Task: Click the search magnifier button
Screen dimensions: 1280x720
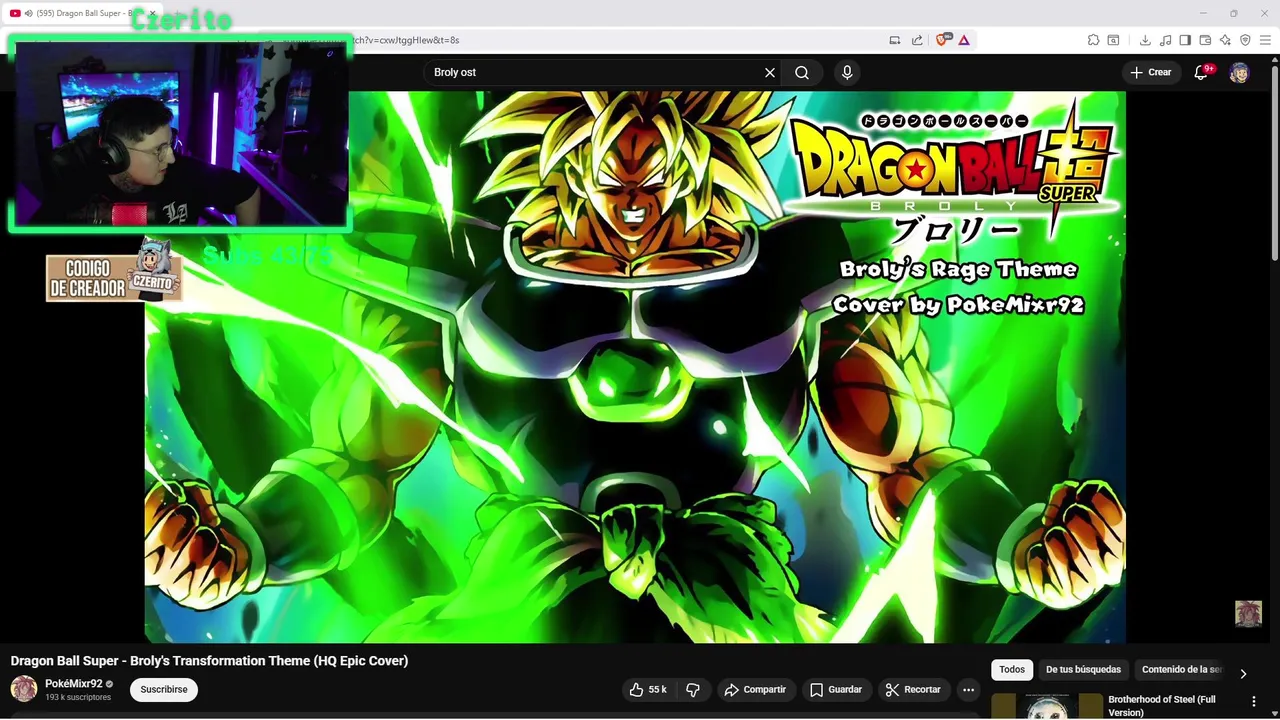Action: pos(802,72)
